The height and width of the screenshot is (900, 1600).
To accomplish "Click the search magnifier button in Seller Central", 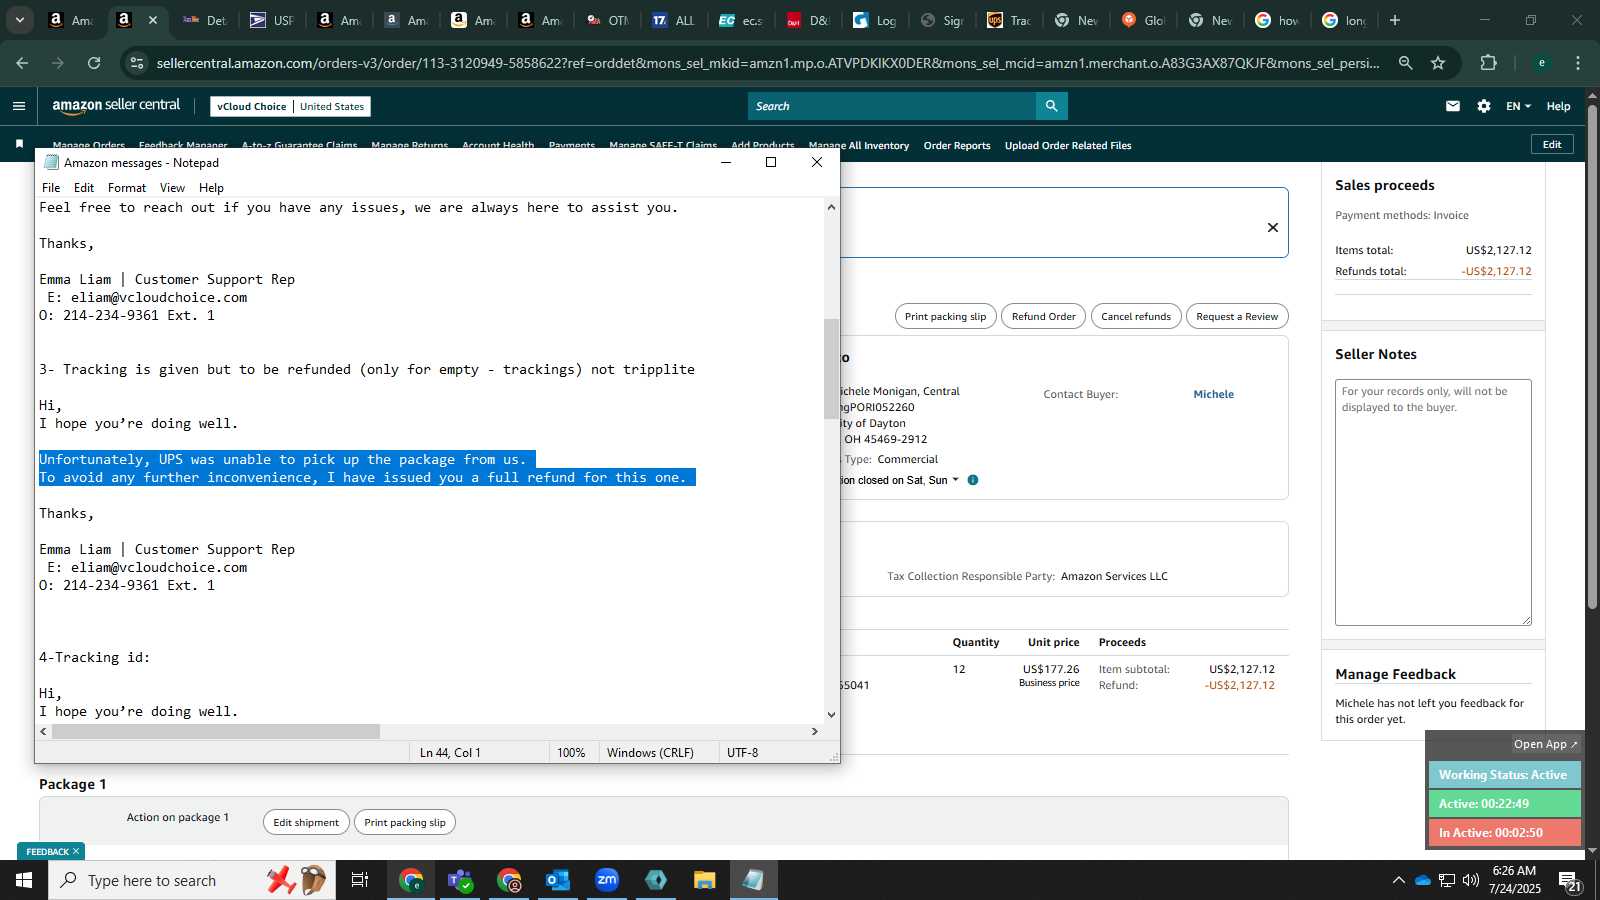I will tap(1051, 106).
